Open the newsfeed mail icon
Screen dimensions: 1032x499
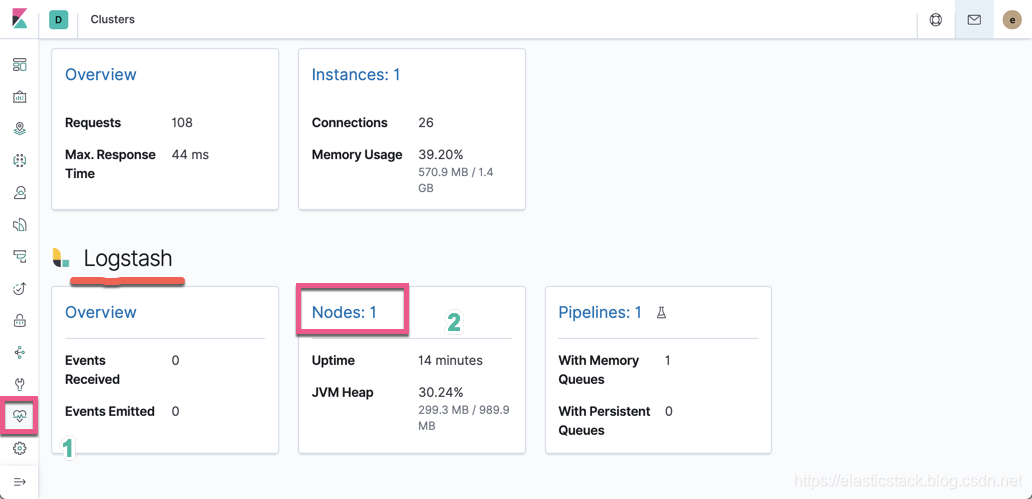click(x=974, y=20)
